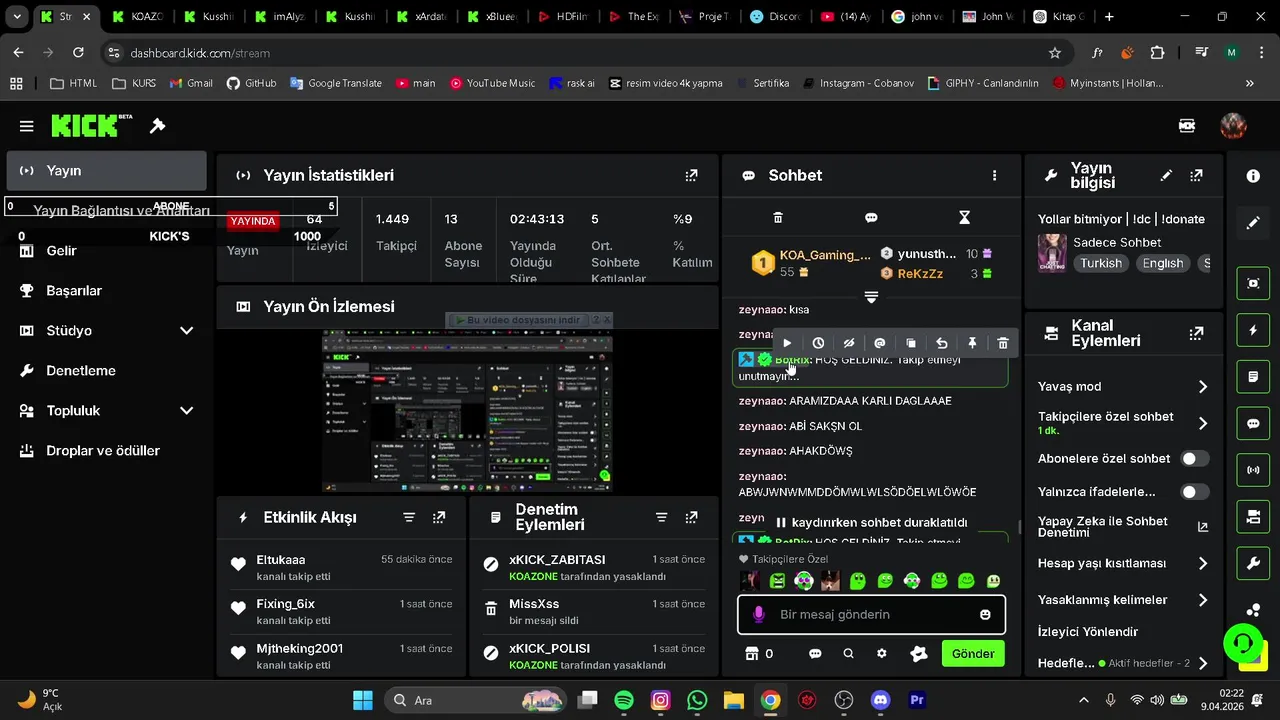Toggle the Abonelere özel sohbet switch
The height and width of the screenshot is (720, 1280).
[1195, 458]
